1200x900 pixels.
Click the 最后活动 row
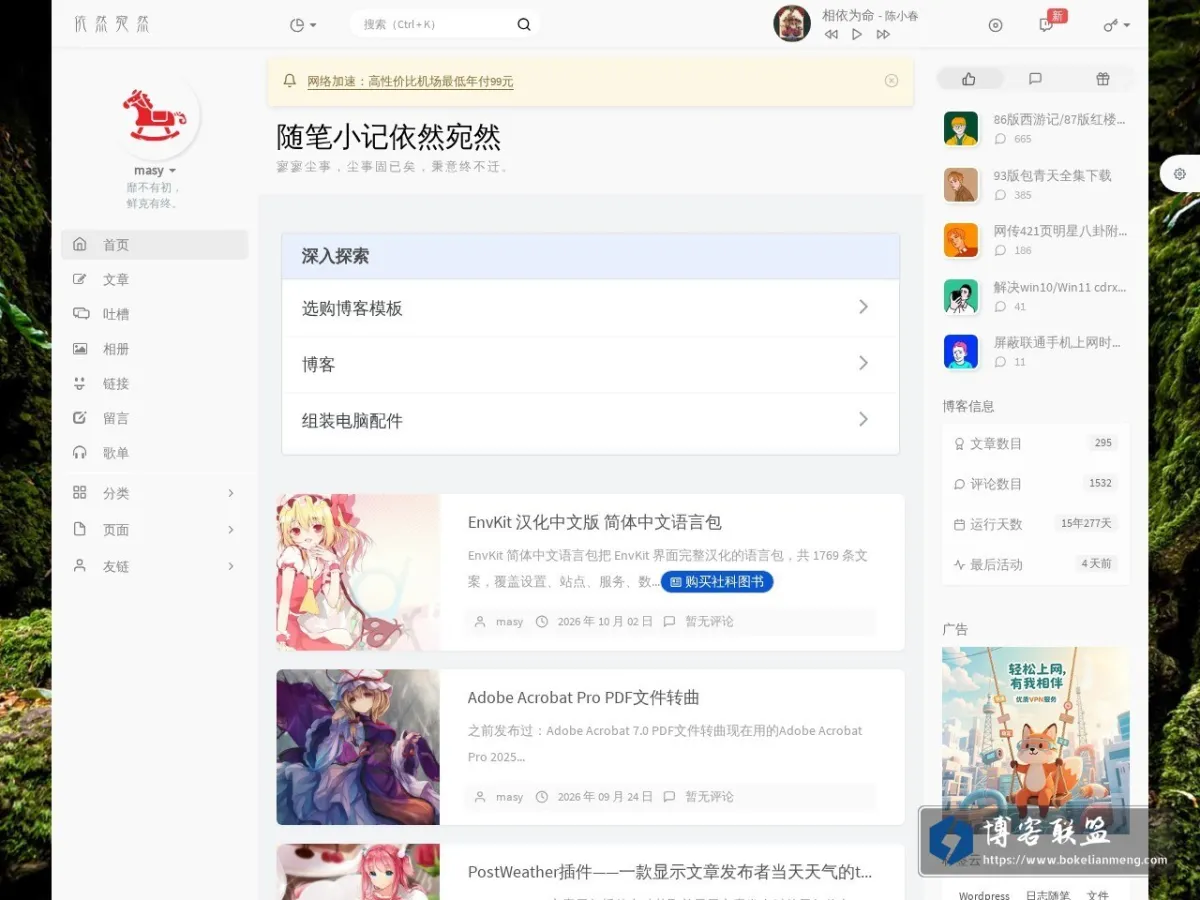click(1036, 564)
